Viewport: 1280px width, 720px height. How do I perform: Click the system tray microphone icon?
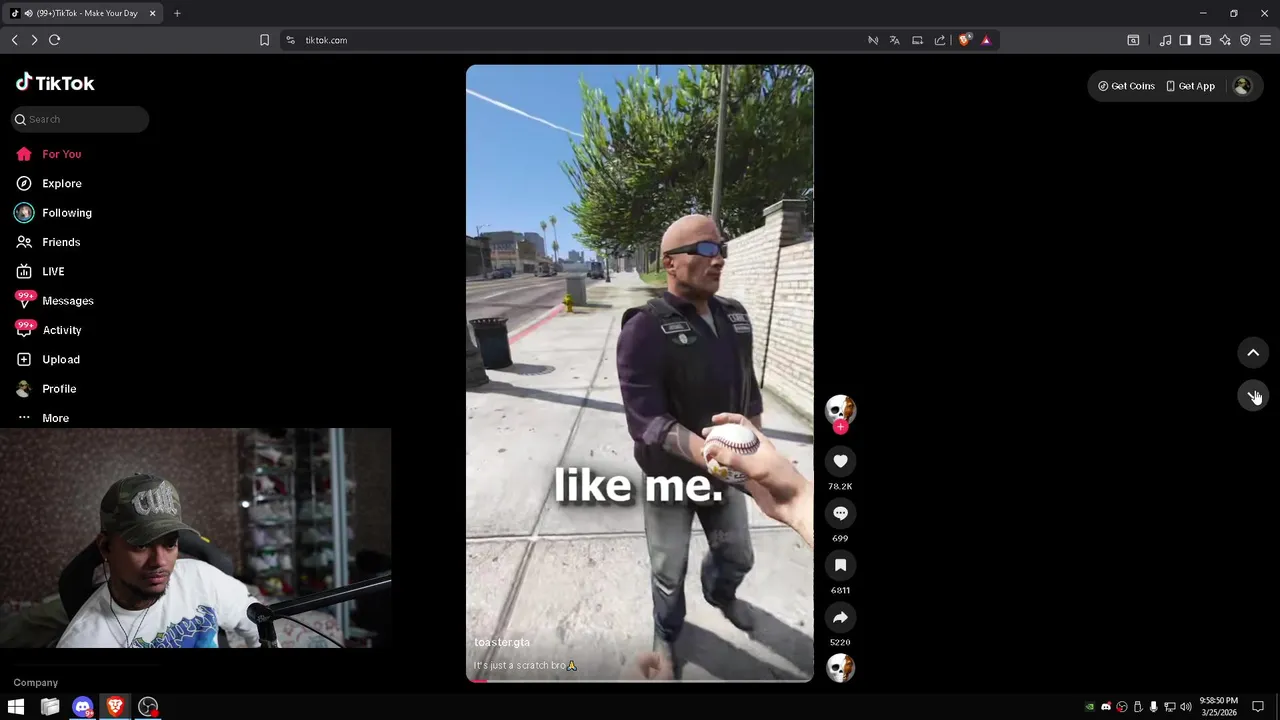[1153, 707]
